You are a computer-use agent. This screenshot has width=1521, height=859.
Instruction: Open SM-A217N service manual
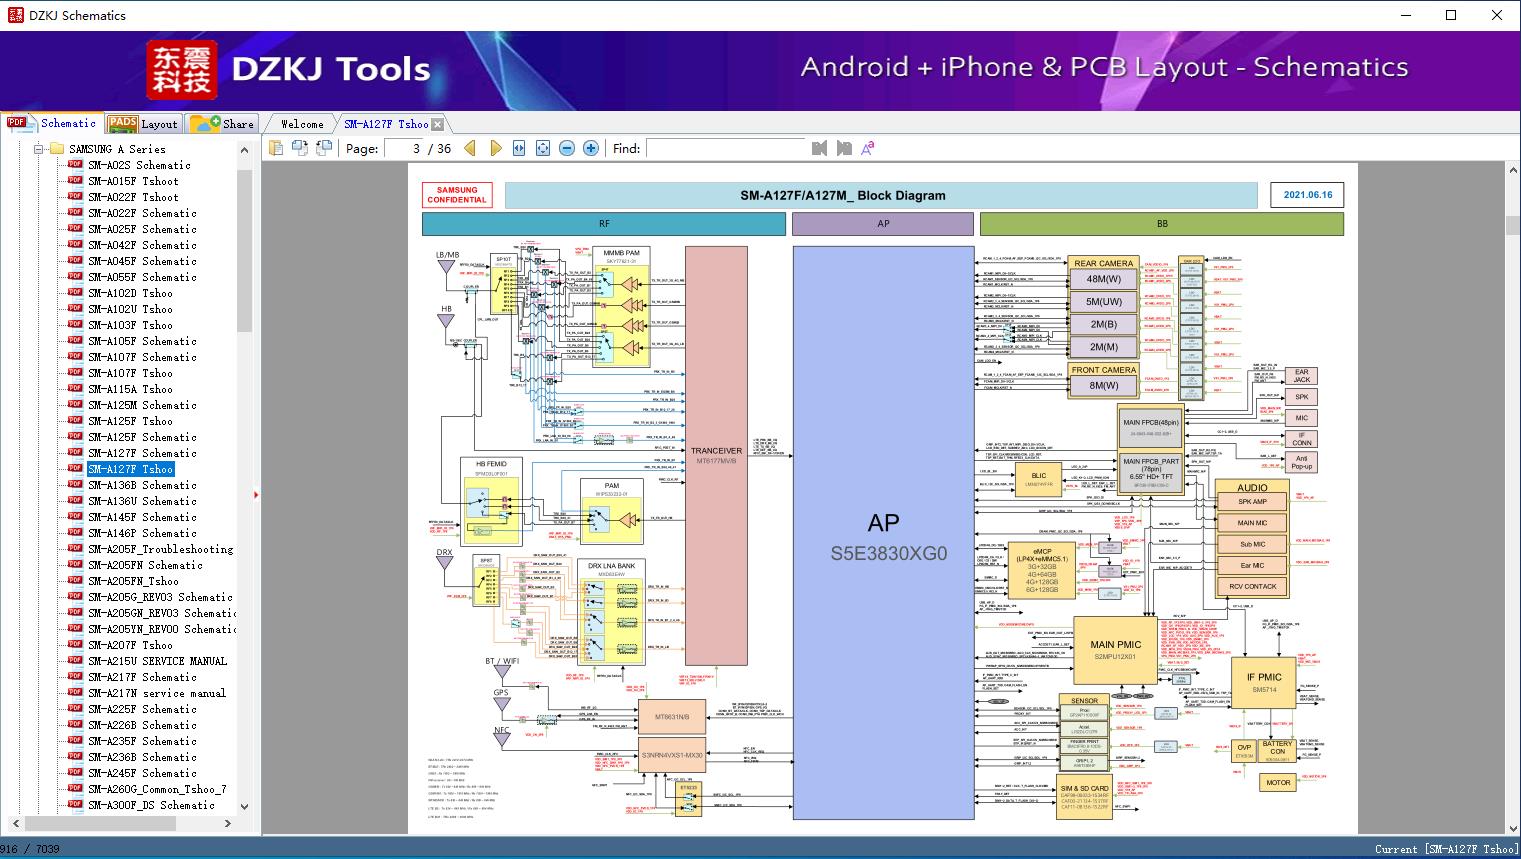point(157,693)
